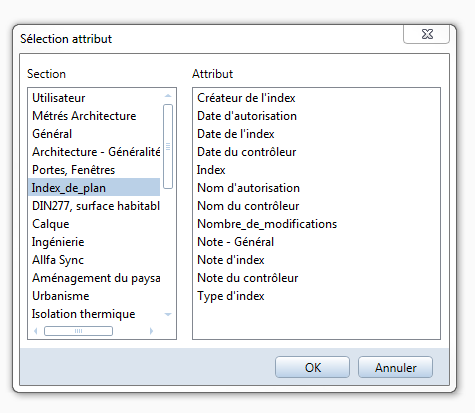This screenshot has width=475, height=413.
Task: Close the Sélection attribut dialog
Action: pos(426,34)
